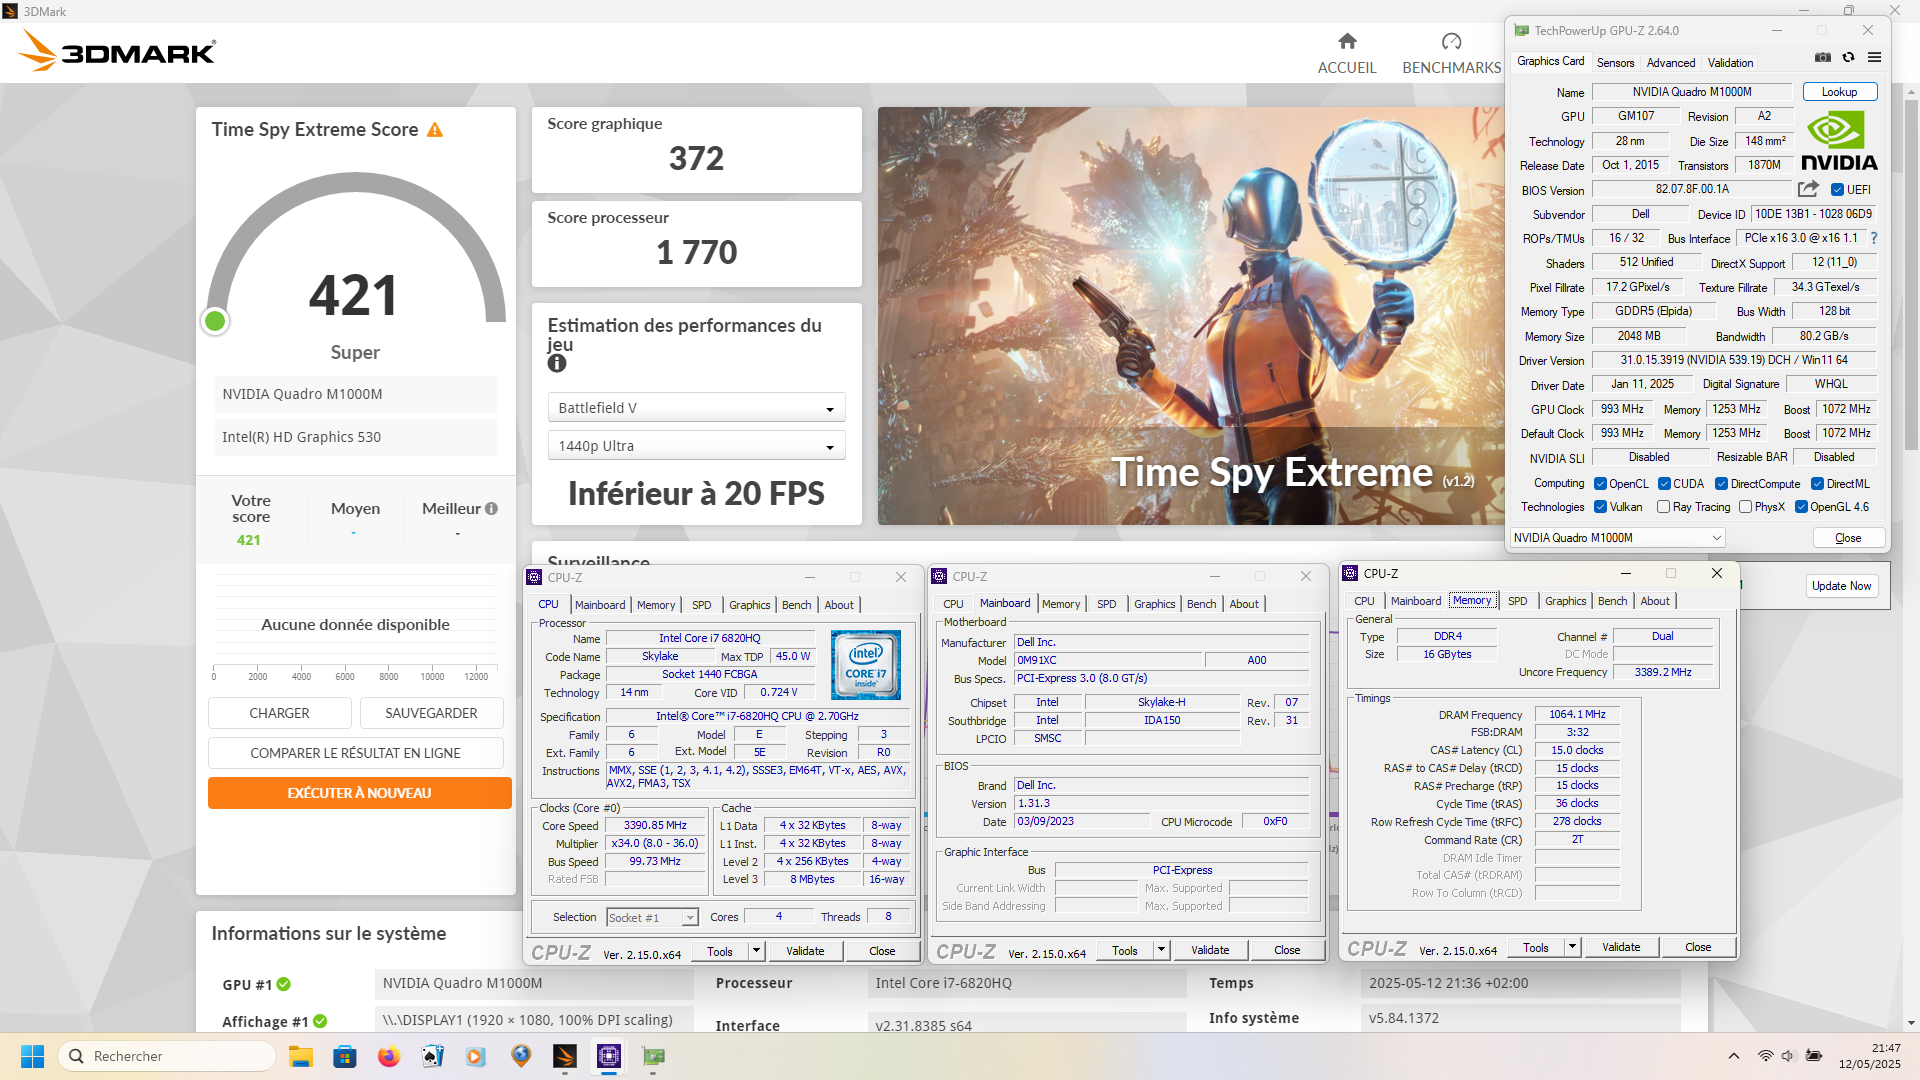This screenshot has height=1080, width=1920.
Task: Click EXÉCUTER À NOUVEAU button
Action: click(359, 793)
